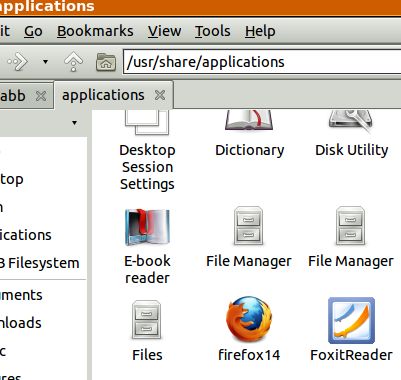The image size is (401, 380).
Task: Click the 'FoxitReader' label text
Action: tap(351, 355)
